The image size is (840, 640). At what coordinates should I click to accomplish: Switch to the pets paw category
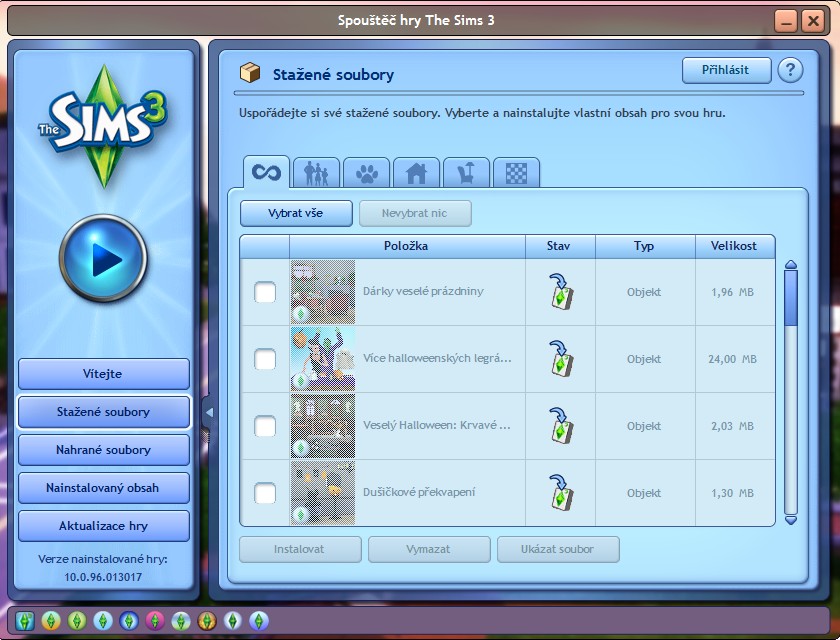coord(366,172)
